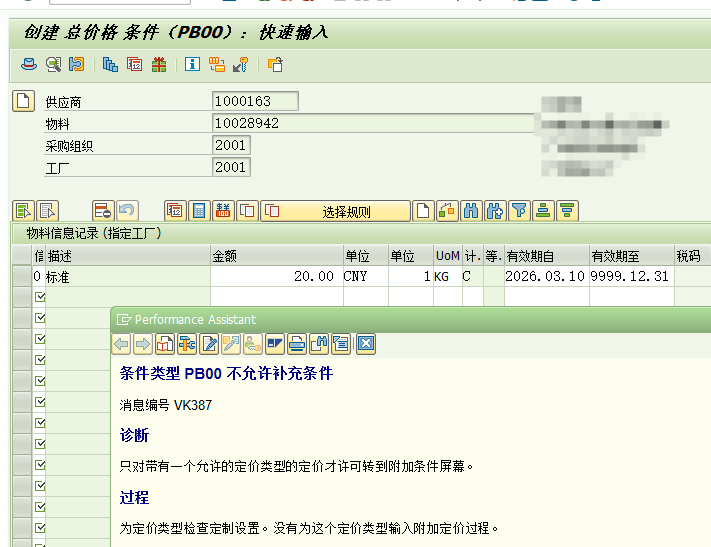
Task: Click the new page button beside 供应商
Action: pos(22,101)
